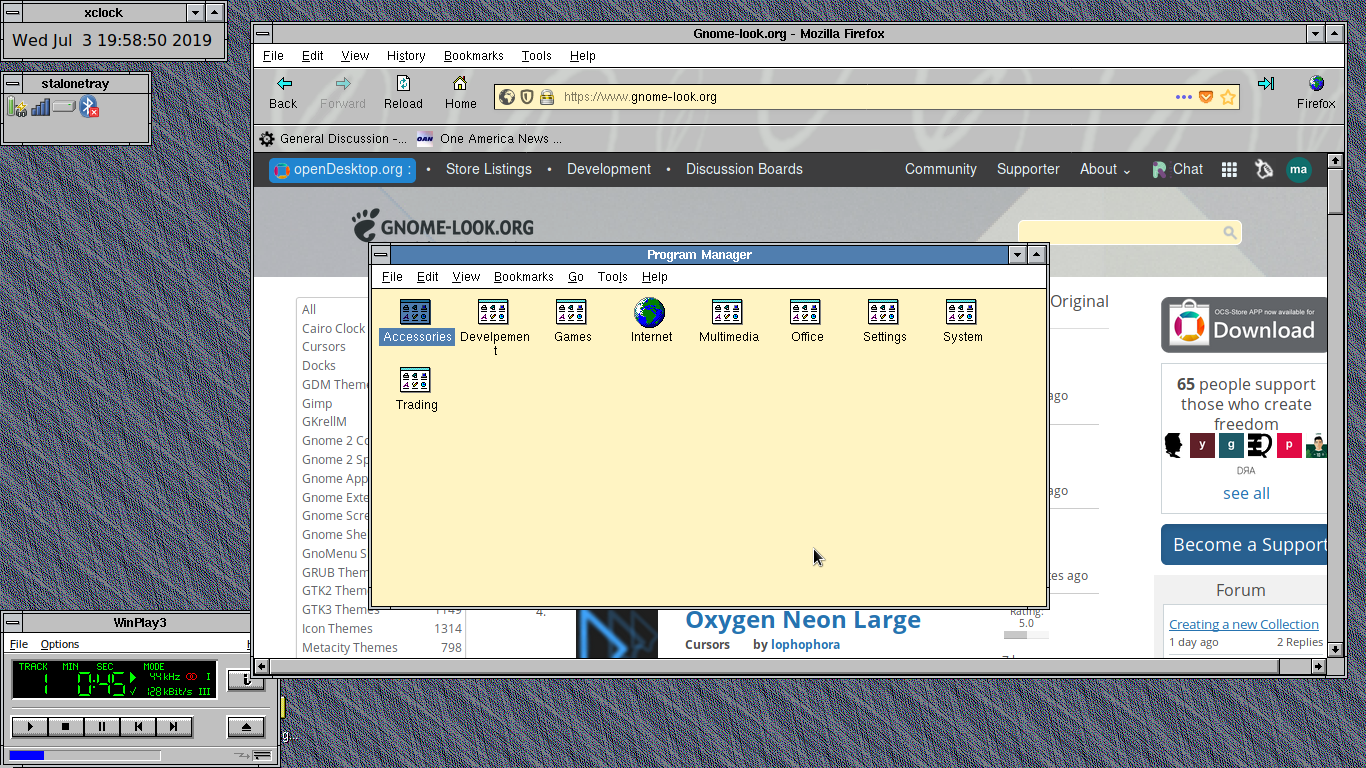Open the xclock window menu button

[x=14, y=13]
